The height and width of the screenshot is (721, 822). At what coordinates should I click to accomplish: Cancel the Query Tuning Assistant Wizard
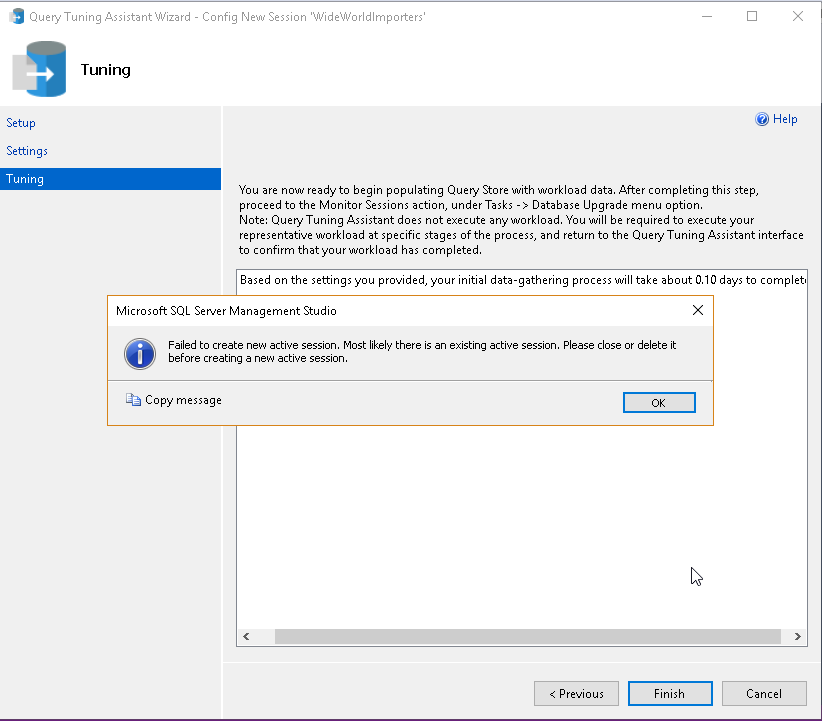pyautogui.click(x=764, y=694)
